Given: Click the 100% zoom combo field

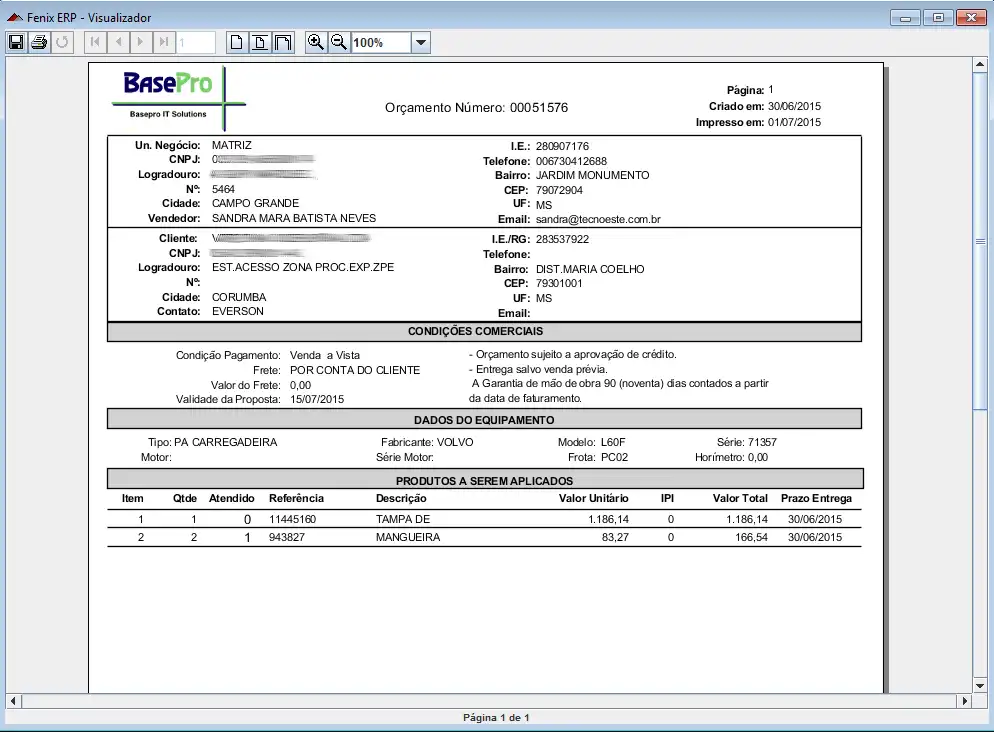Looking at the screenshot, I should [380, 43].
